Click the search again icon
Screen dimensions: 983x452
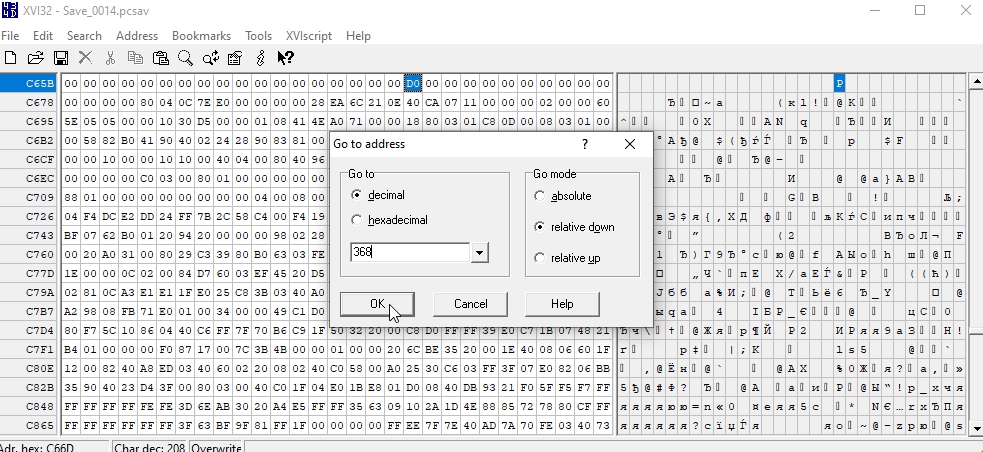(x=211, y=58)
